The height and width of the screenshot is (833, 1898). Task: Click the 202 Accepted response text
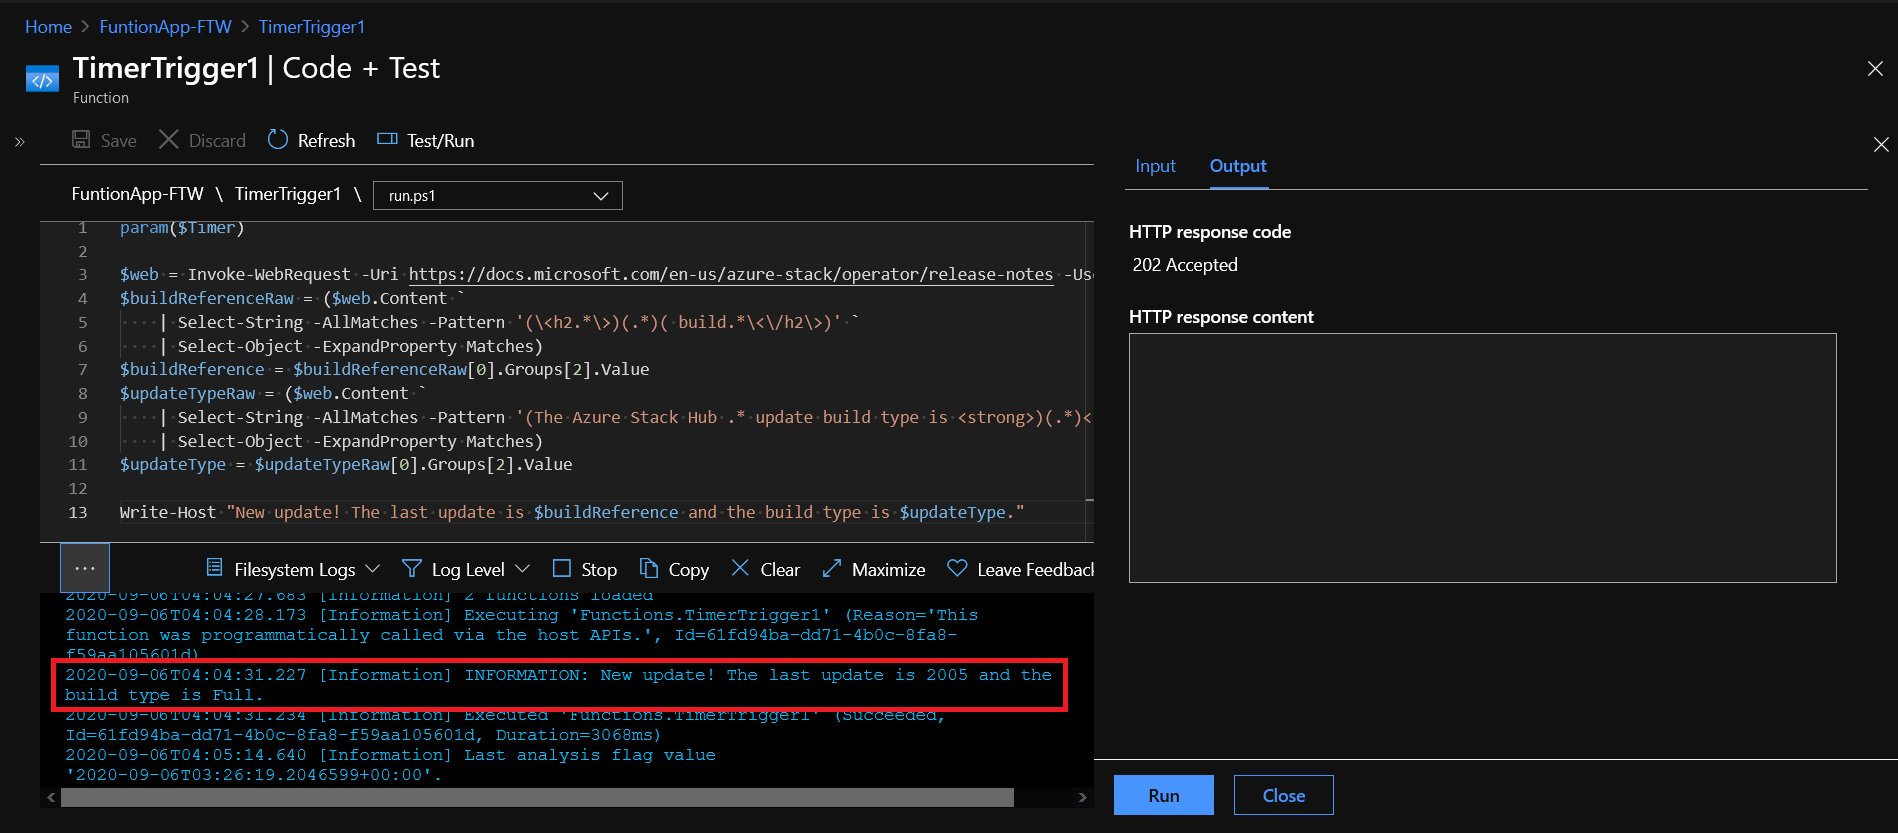point(1185,265)
